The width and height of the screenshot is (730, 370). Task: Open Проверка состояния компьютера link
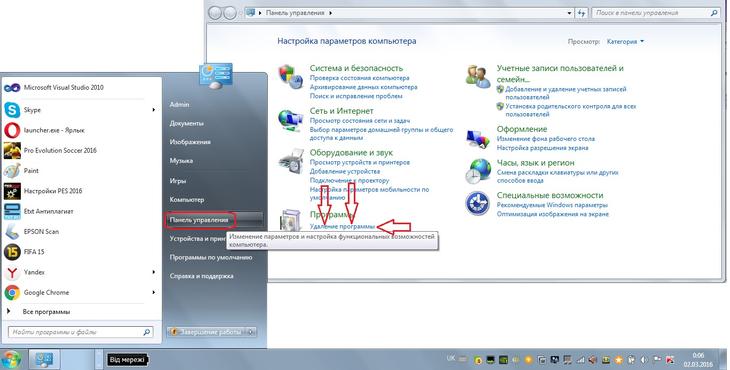pos(359,78)
